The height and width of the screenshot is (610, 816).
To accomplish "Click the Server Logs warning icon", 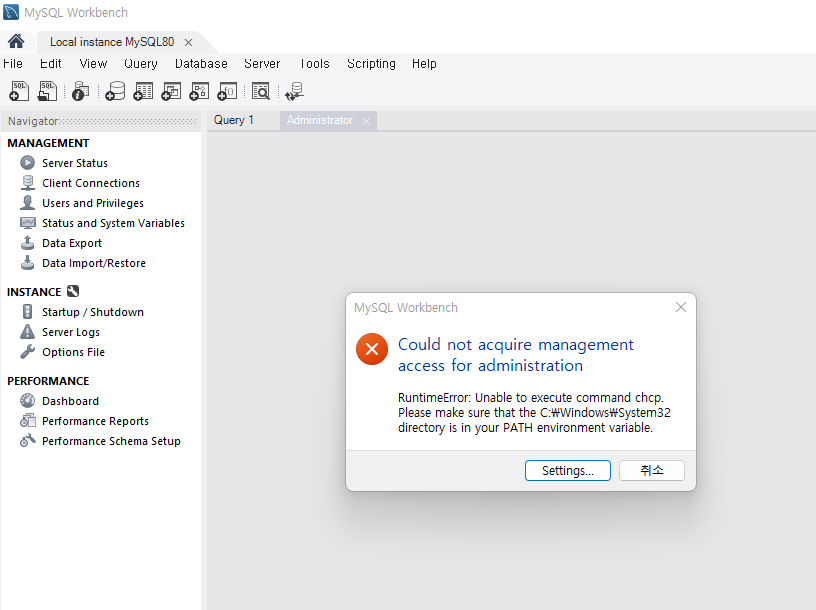I will tap(28, 332).
